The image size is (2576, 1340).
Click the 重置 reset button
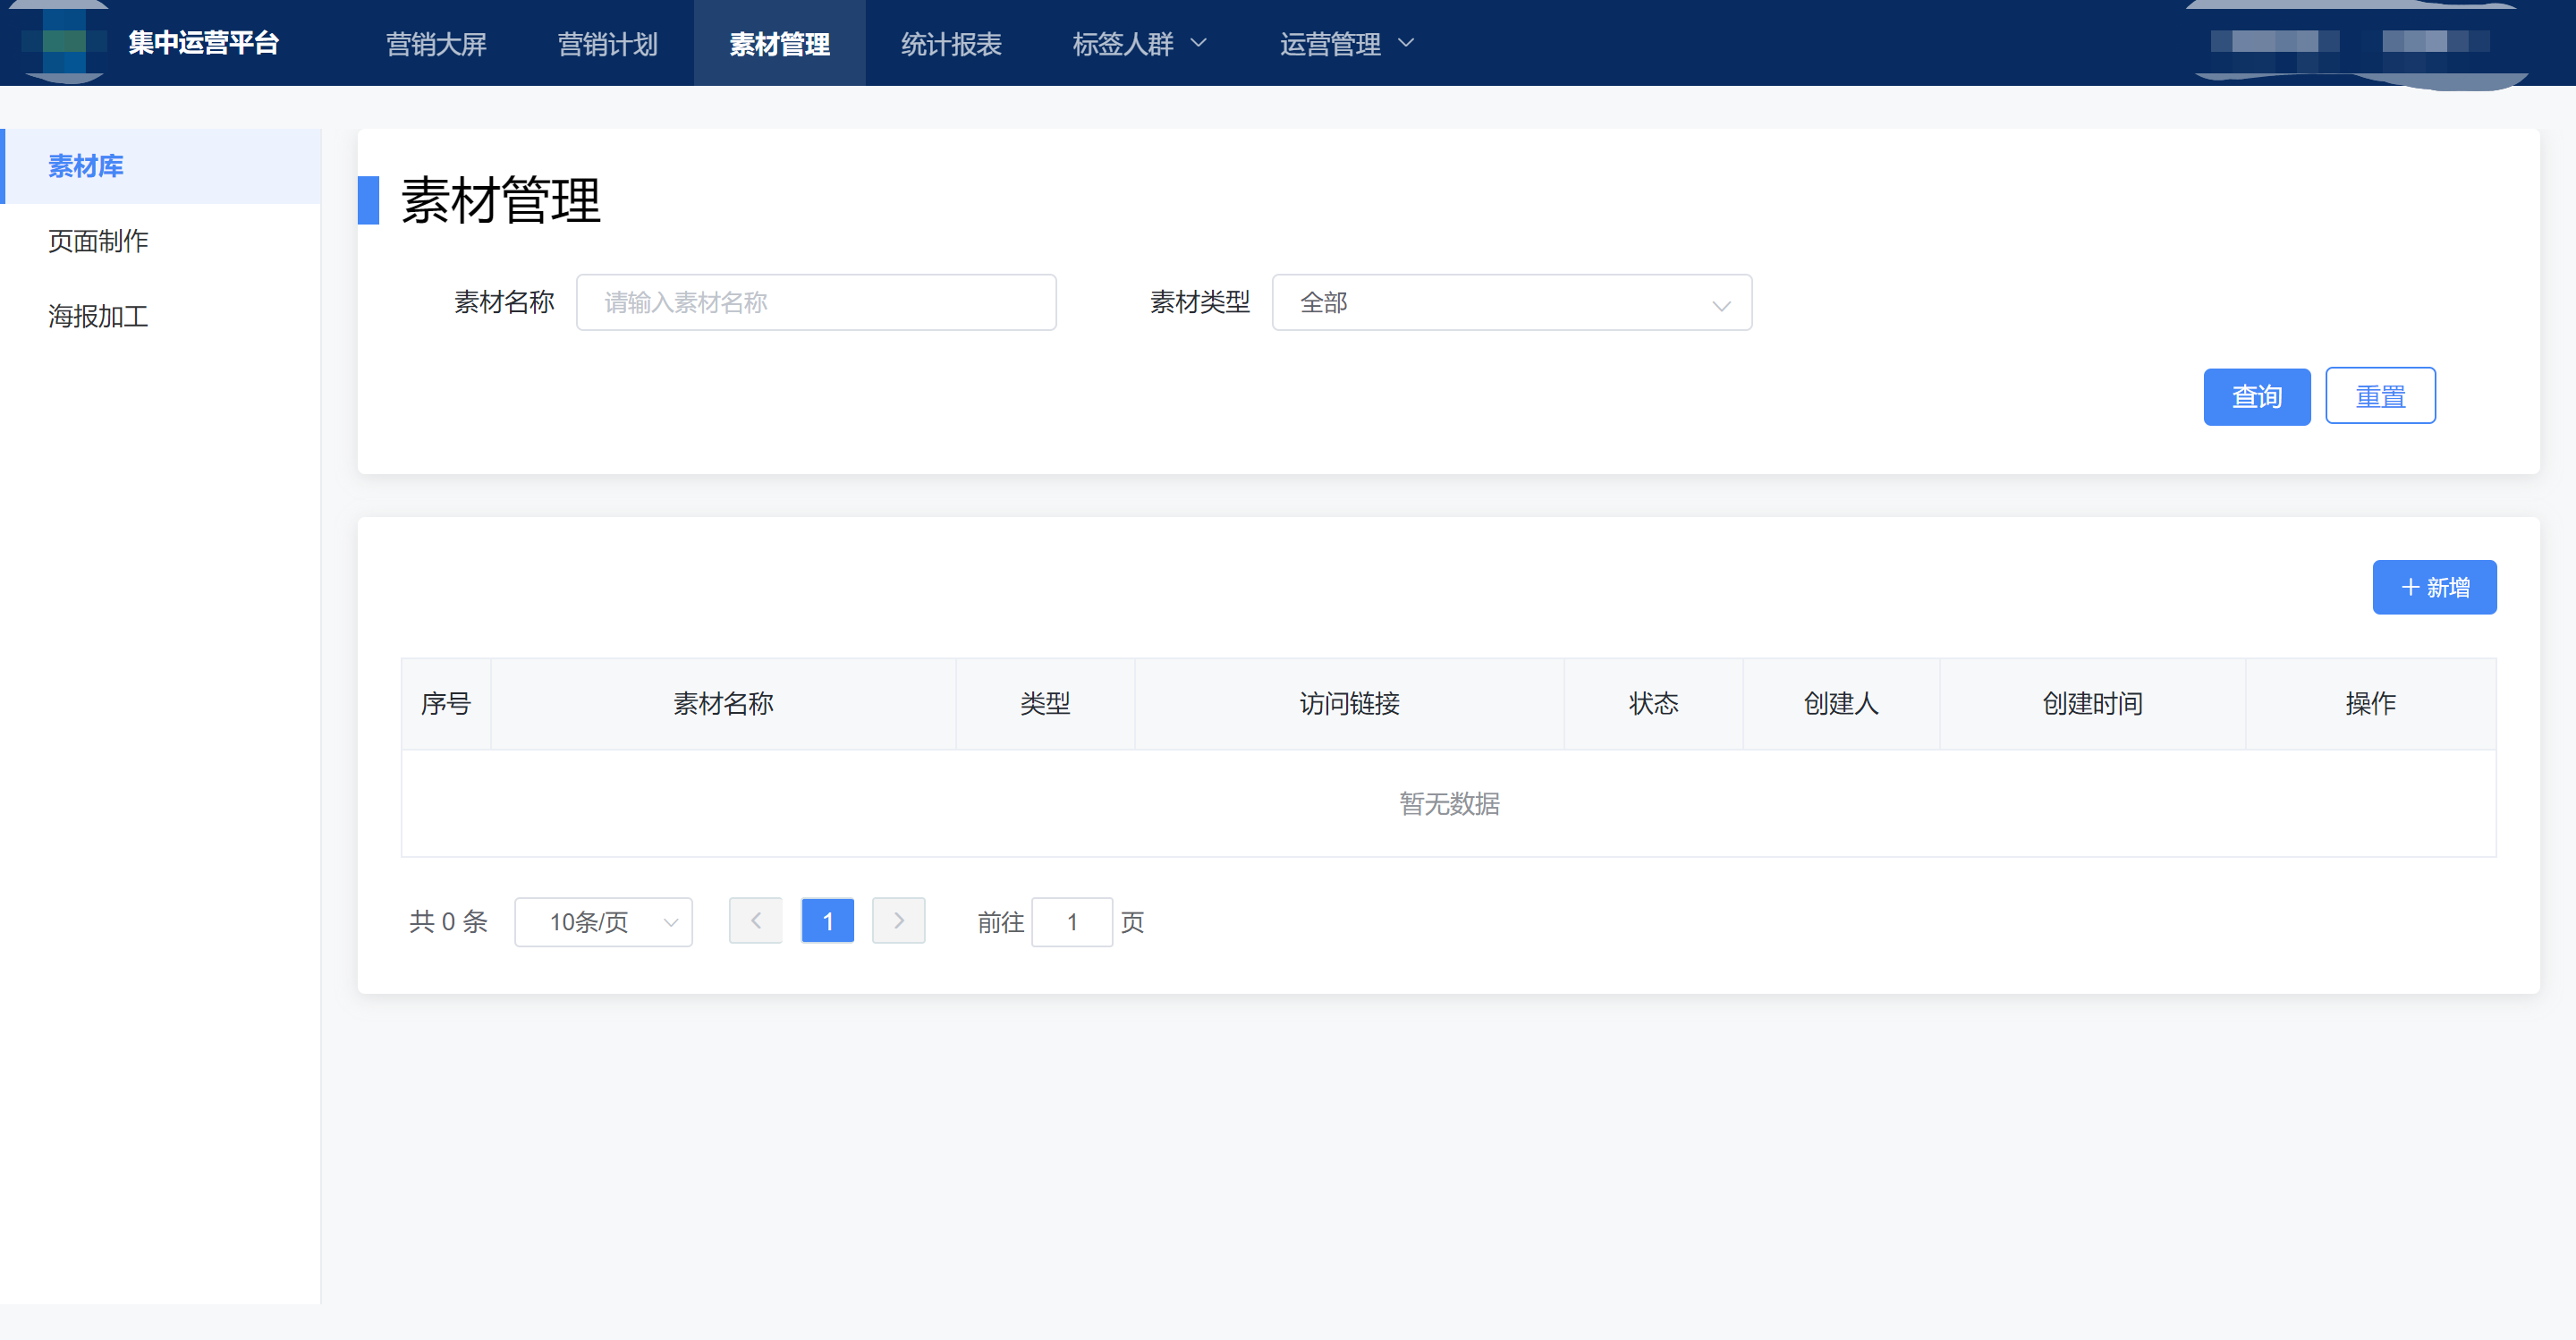pyautogui.click(x=2380, y=397)
